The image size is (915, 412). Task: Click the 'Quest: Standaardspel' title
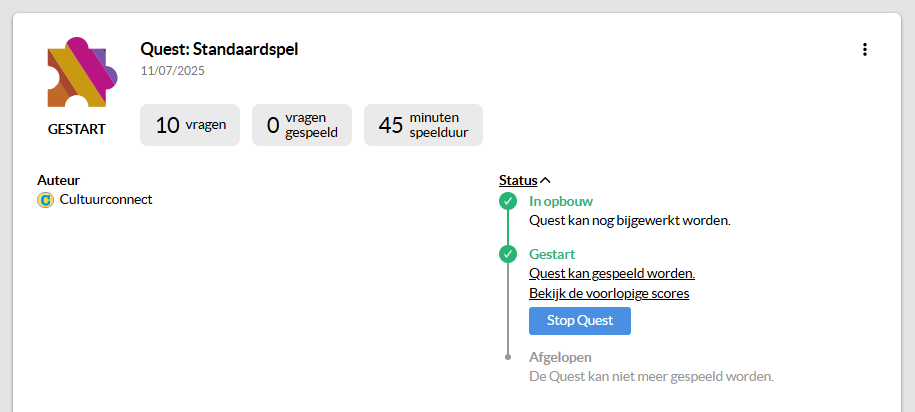tap(219, 49)
